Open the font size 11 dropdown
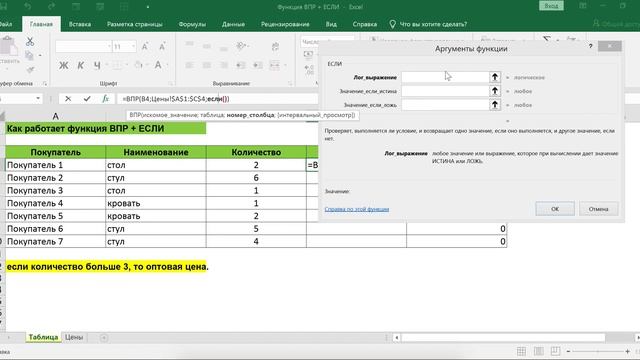640x360 pixels. 133,47
